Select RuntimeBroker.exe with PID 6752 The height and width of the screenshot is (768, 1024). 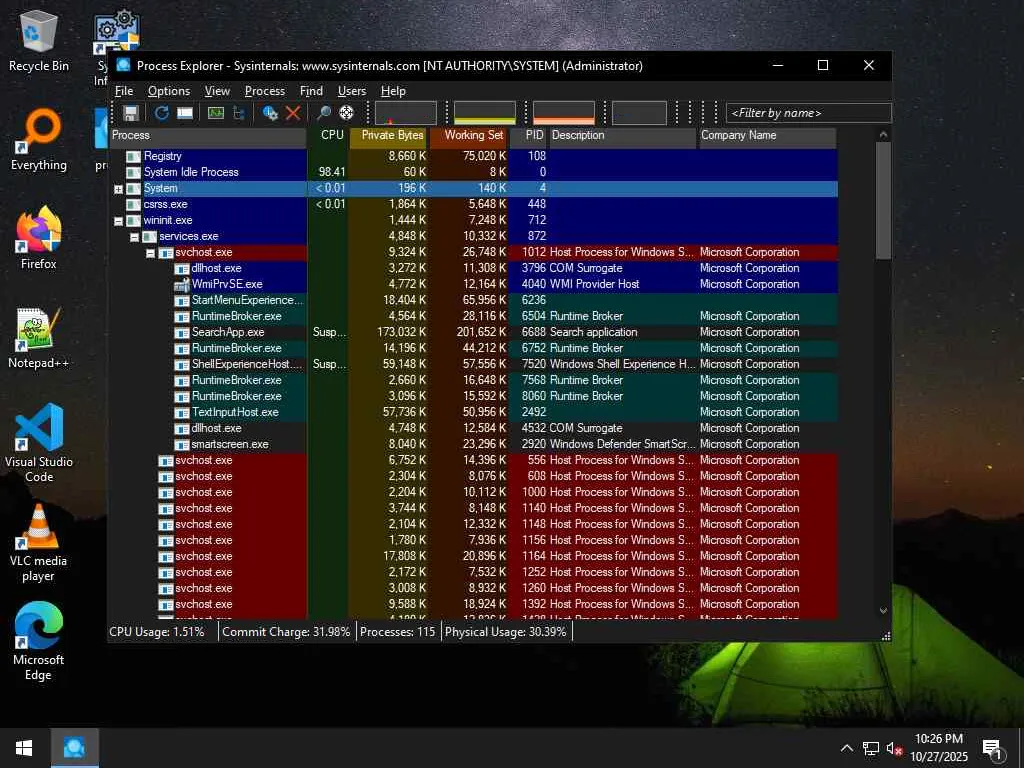tap(473, 348)
